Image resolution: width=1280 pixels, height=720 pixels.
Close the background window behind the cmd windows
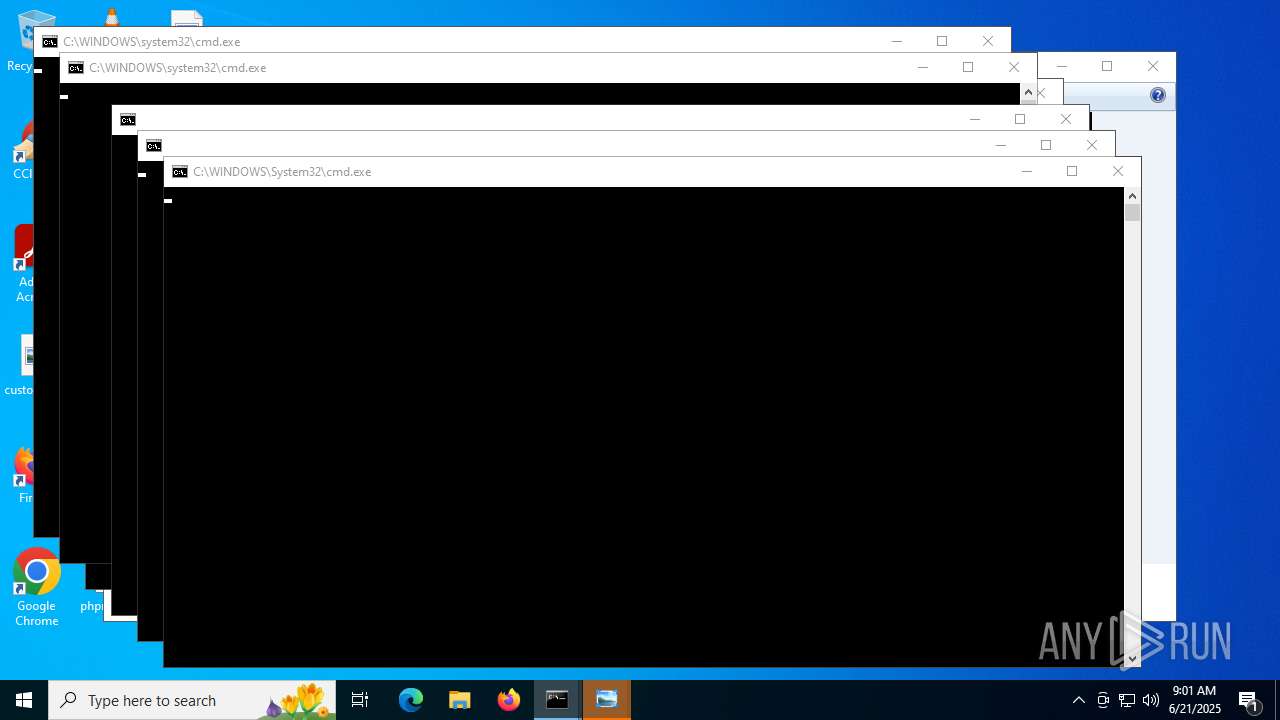[x=1153, y=66]
